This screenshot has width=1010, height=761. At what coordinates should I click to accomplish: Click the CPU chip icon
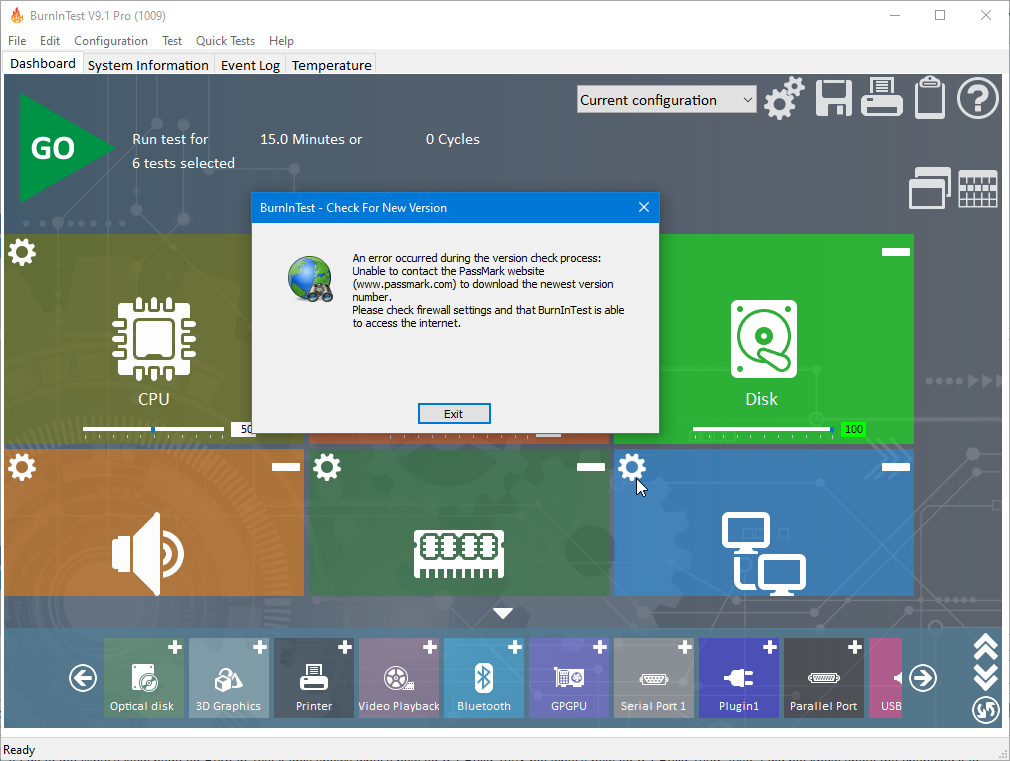tap(154, 338)
